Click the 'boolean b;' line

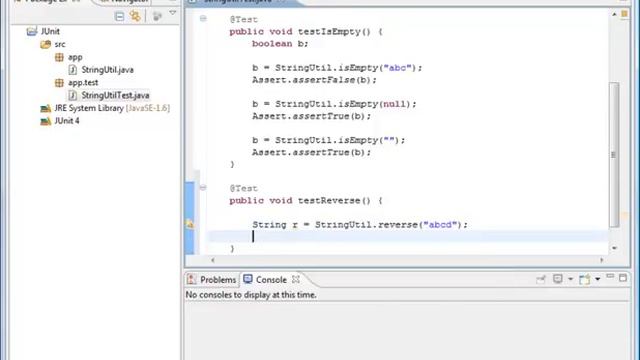[x=280, y=44]
